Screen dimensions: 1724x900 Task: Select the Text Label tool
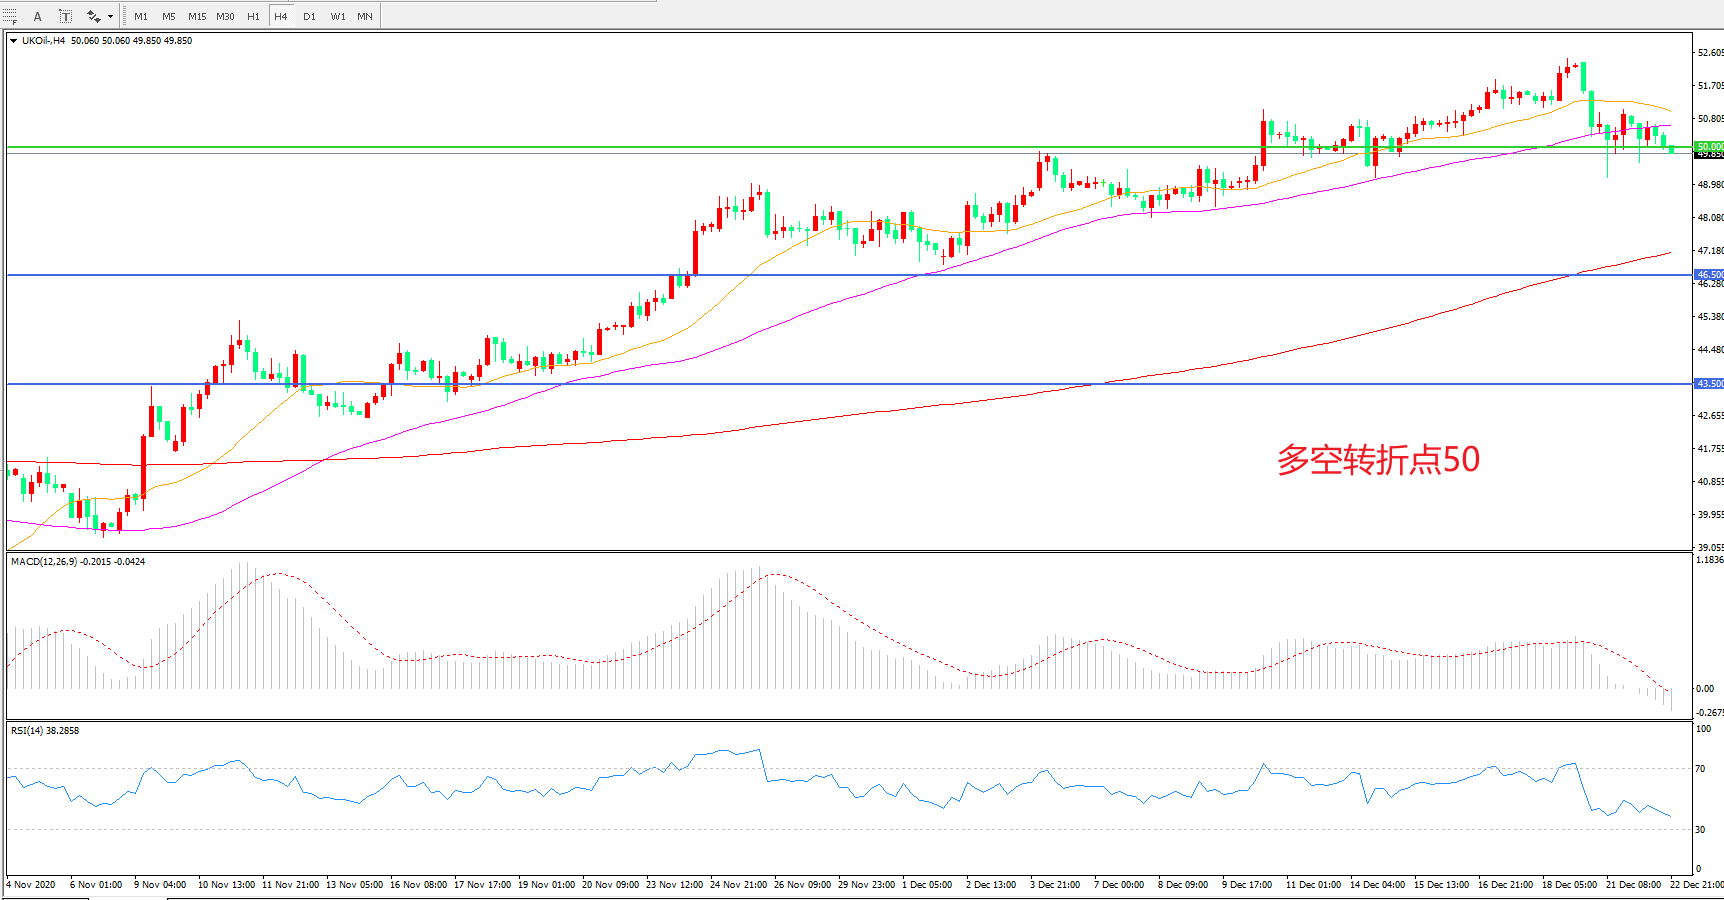coord(65,16)
